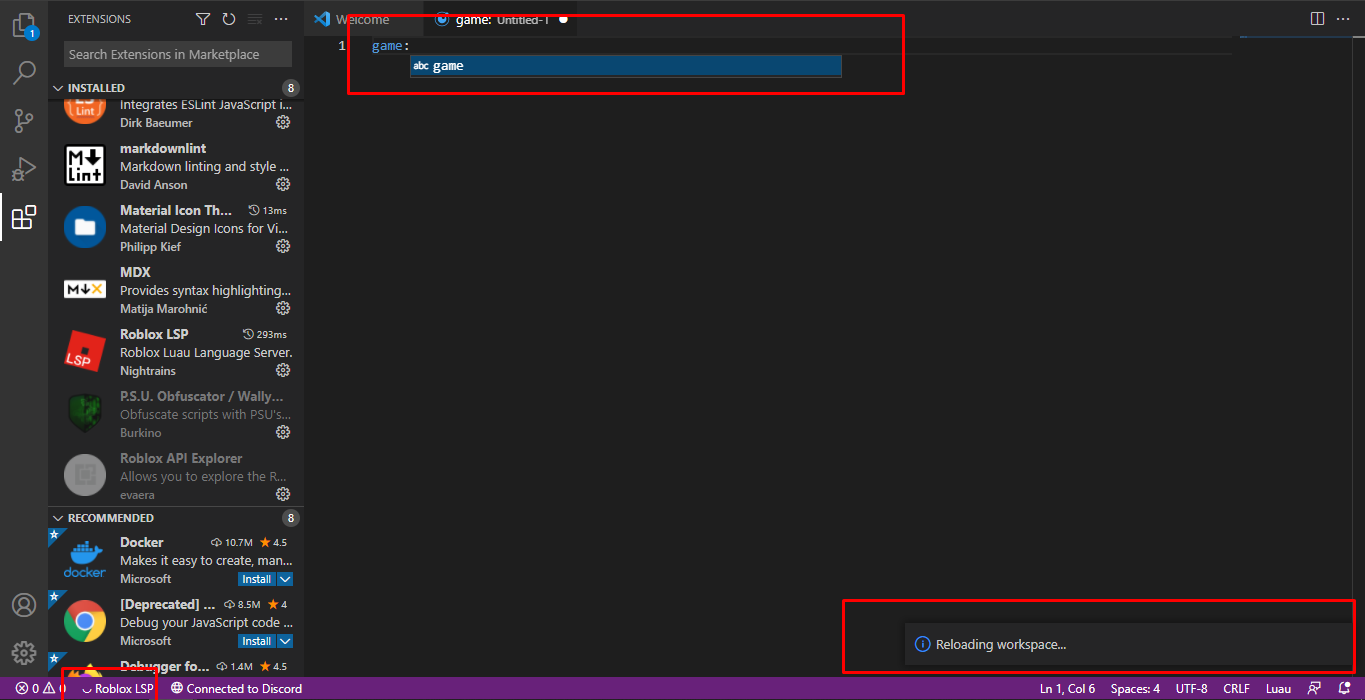Click the Filter Extensions funnel icon
This screenshot has height=700, width=1365.
tap(203, 18)
